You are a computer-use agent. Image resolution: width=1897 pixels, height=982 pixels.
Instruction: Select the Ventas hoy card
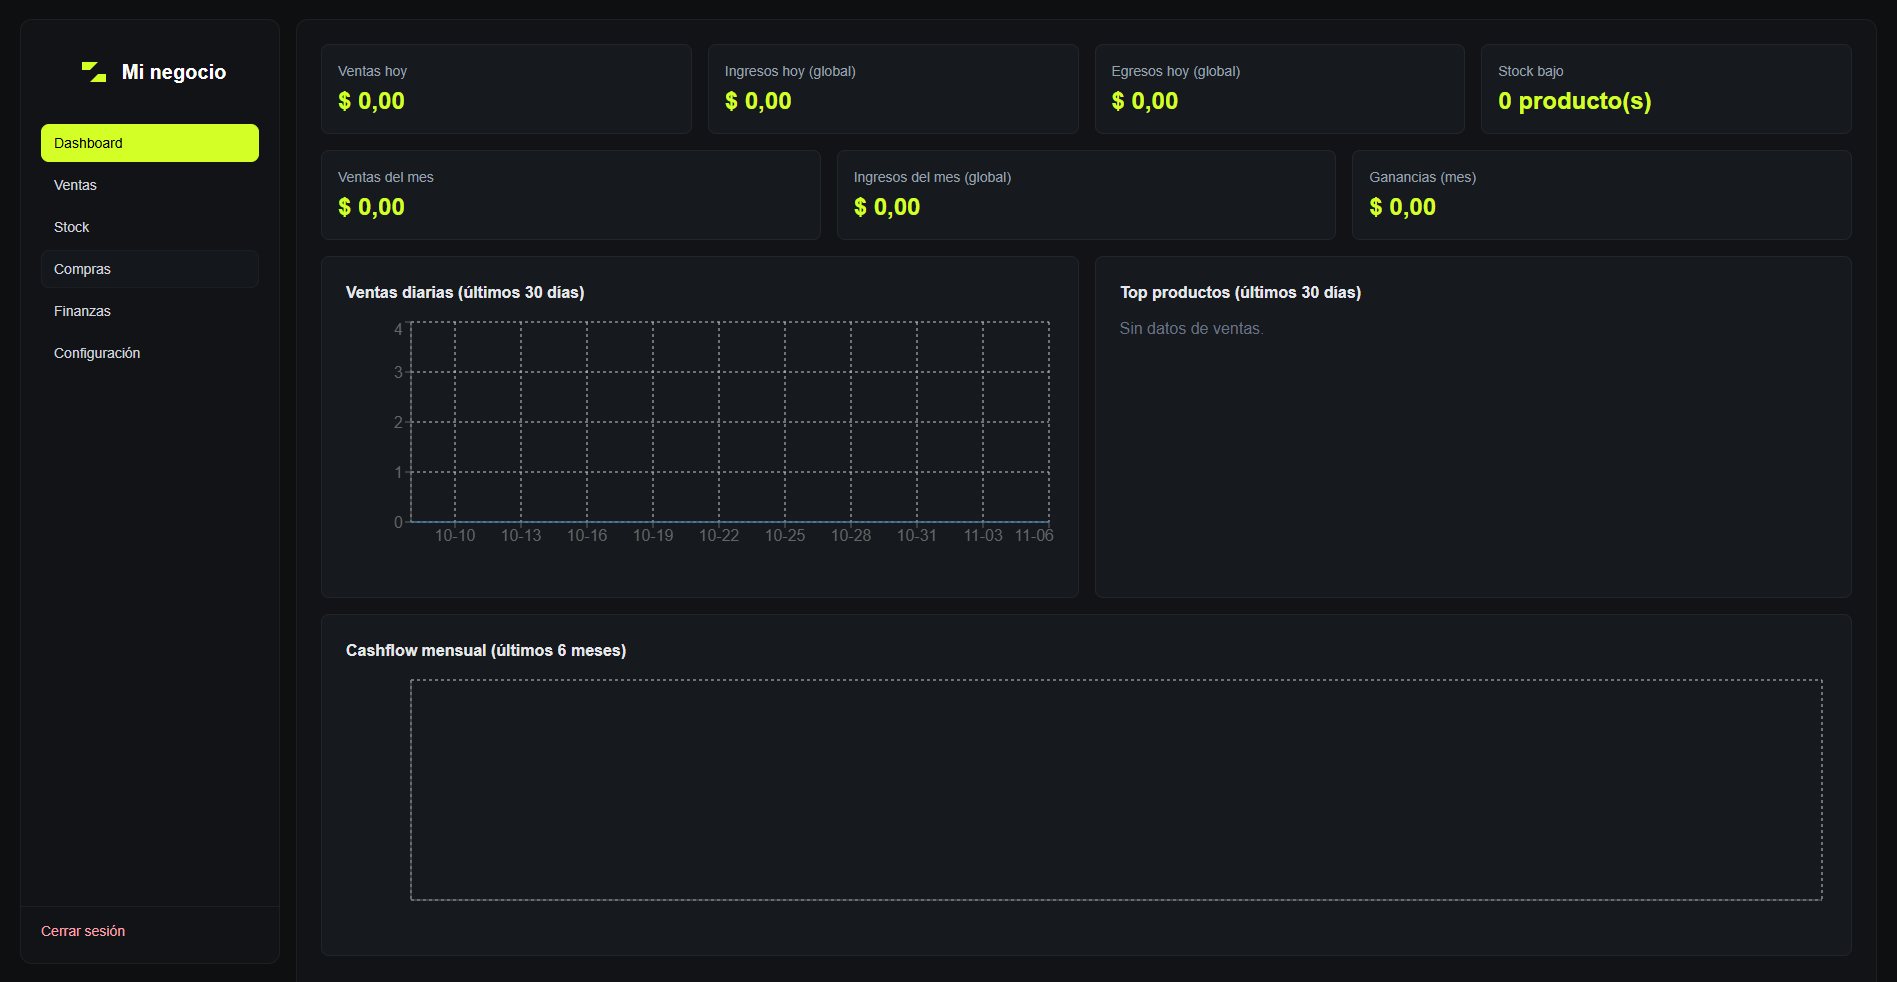pos(506,89)
